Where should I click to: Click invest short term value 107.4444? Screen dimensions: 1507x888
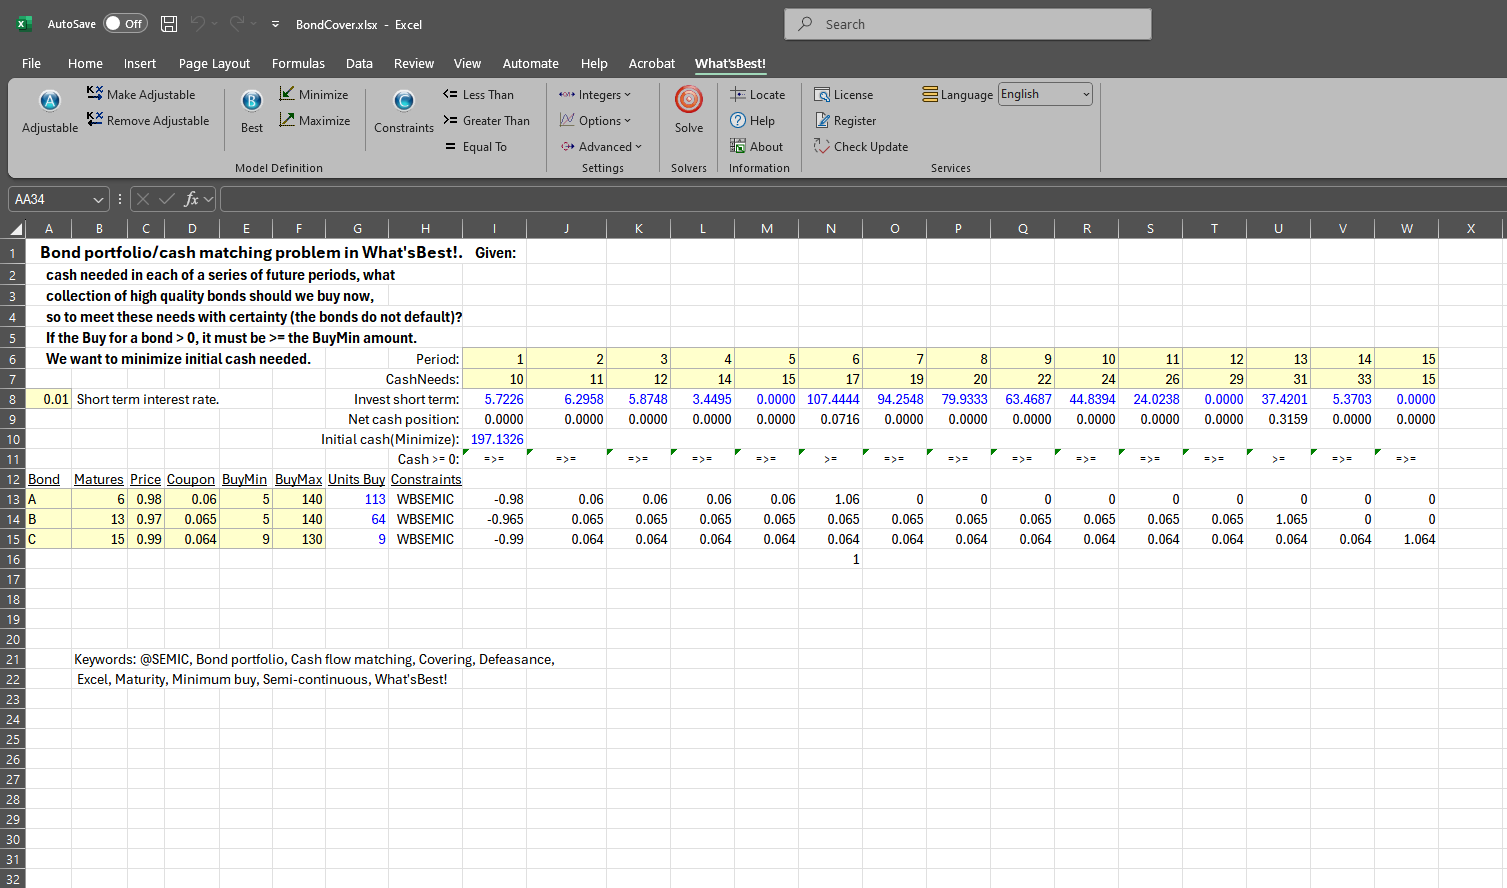(830, 399)
